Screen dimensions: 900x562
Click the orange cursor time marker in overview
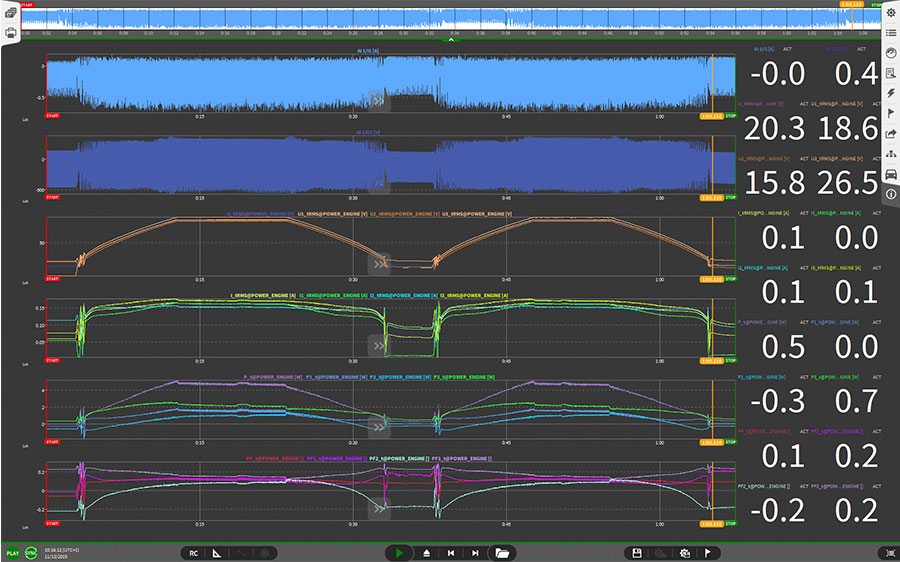(852, 5)
